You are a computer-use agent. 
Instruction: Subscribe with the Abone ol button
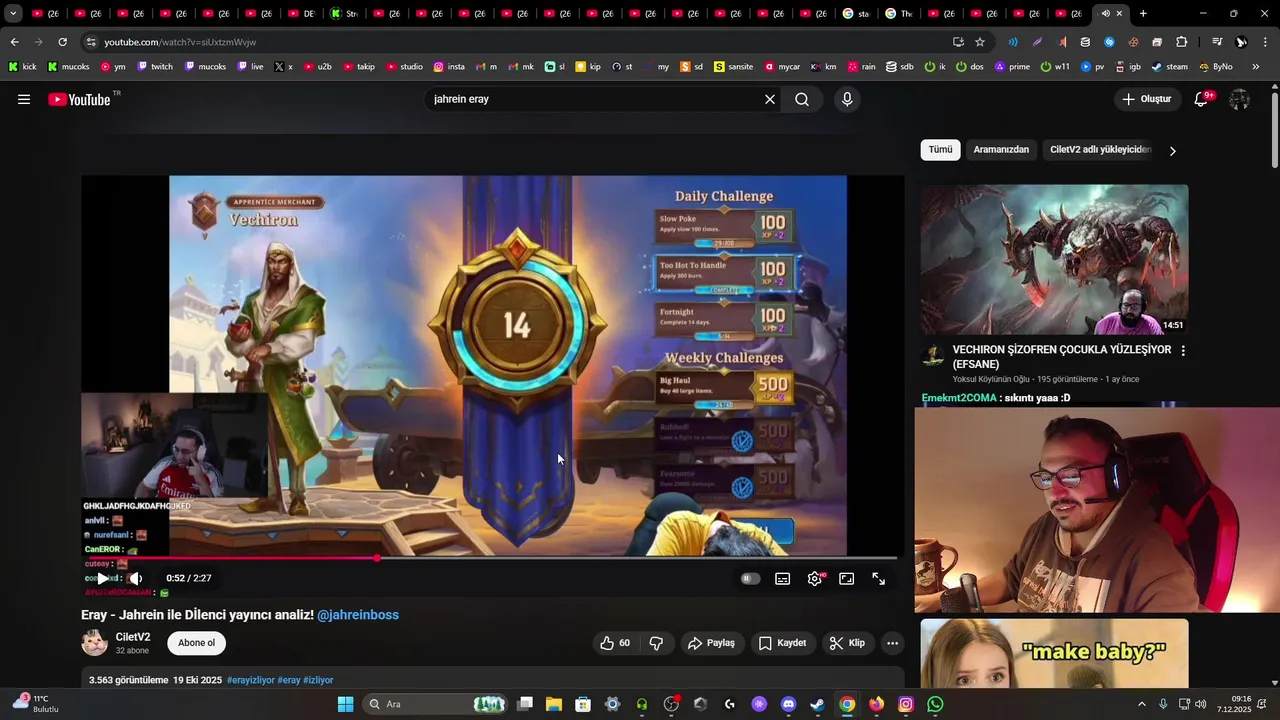[197, 643]
